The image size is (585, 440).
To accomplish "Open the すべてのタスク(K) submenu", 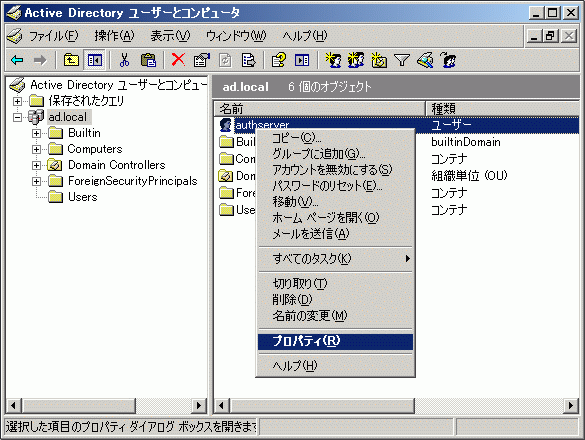I will (335, 258).
